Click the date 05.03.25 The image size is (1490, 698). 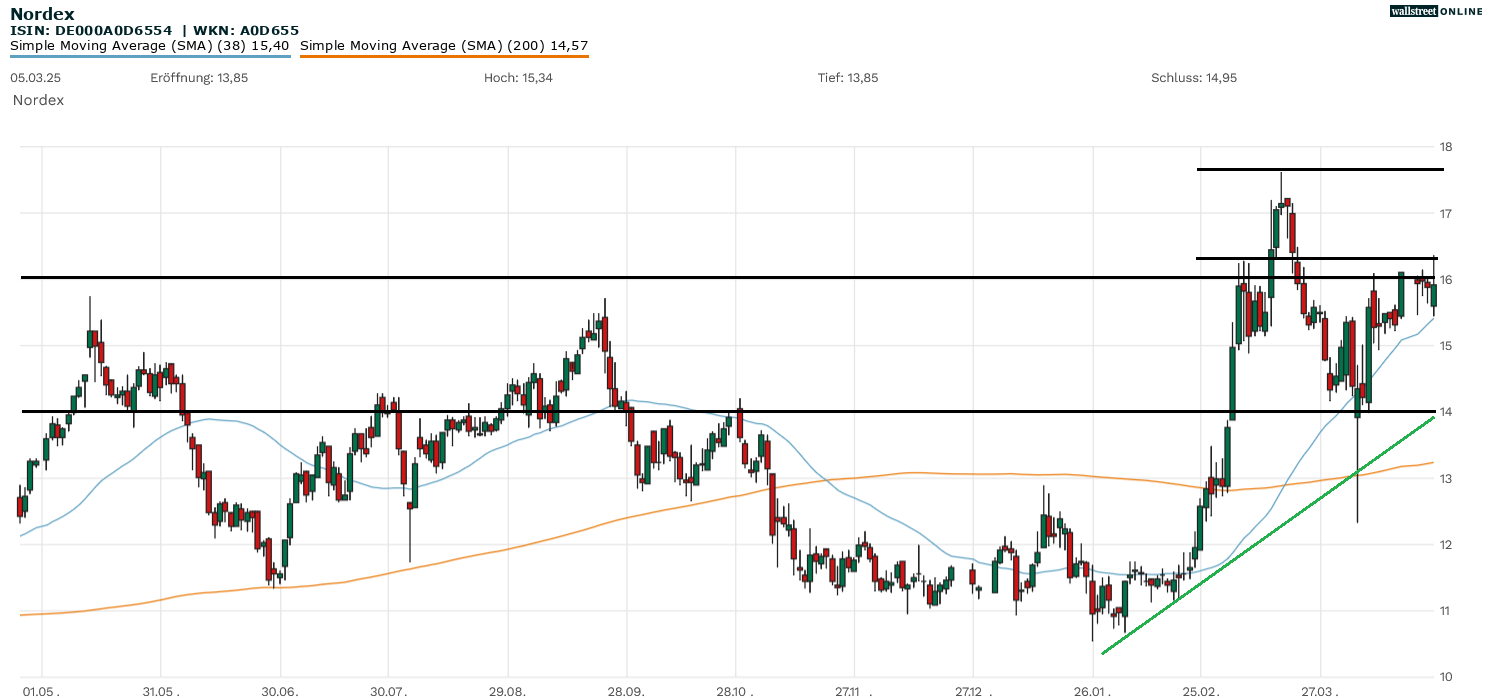(35, 77)
